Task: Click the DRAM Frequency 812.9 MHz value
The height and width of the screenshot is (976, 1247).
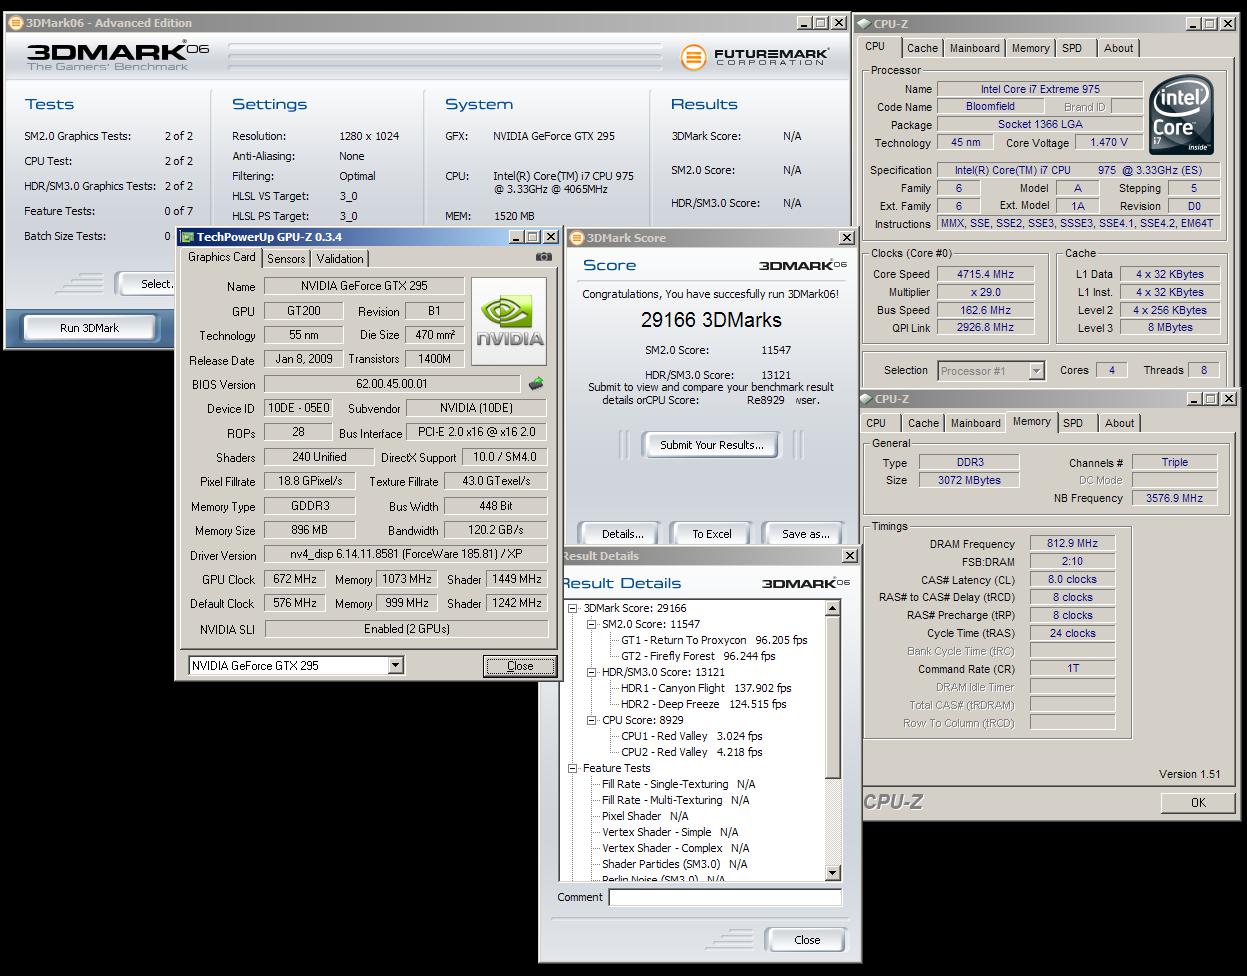Action: pyautogui.click(x=1072, y=544)
